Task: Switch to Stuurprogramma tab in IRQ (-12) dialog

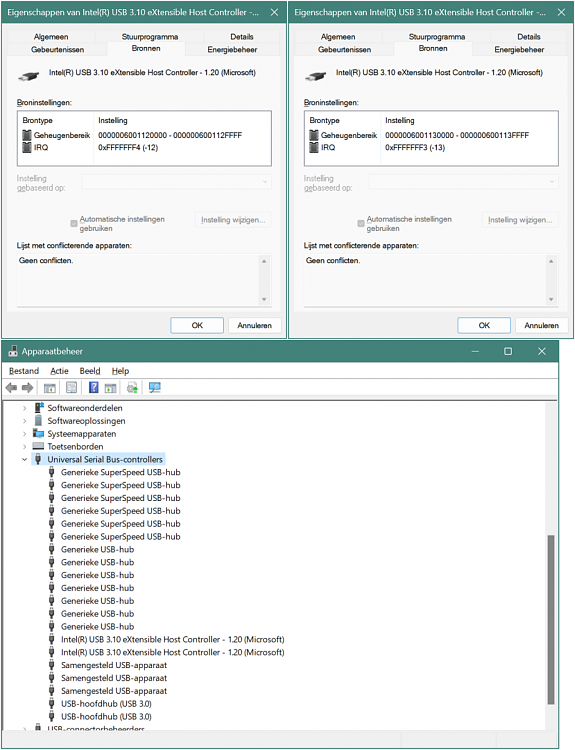Action: pos(150,36)
